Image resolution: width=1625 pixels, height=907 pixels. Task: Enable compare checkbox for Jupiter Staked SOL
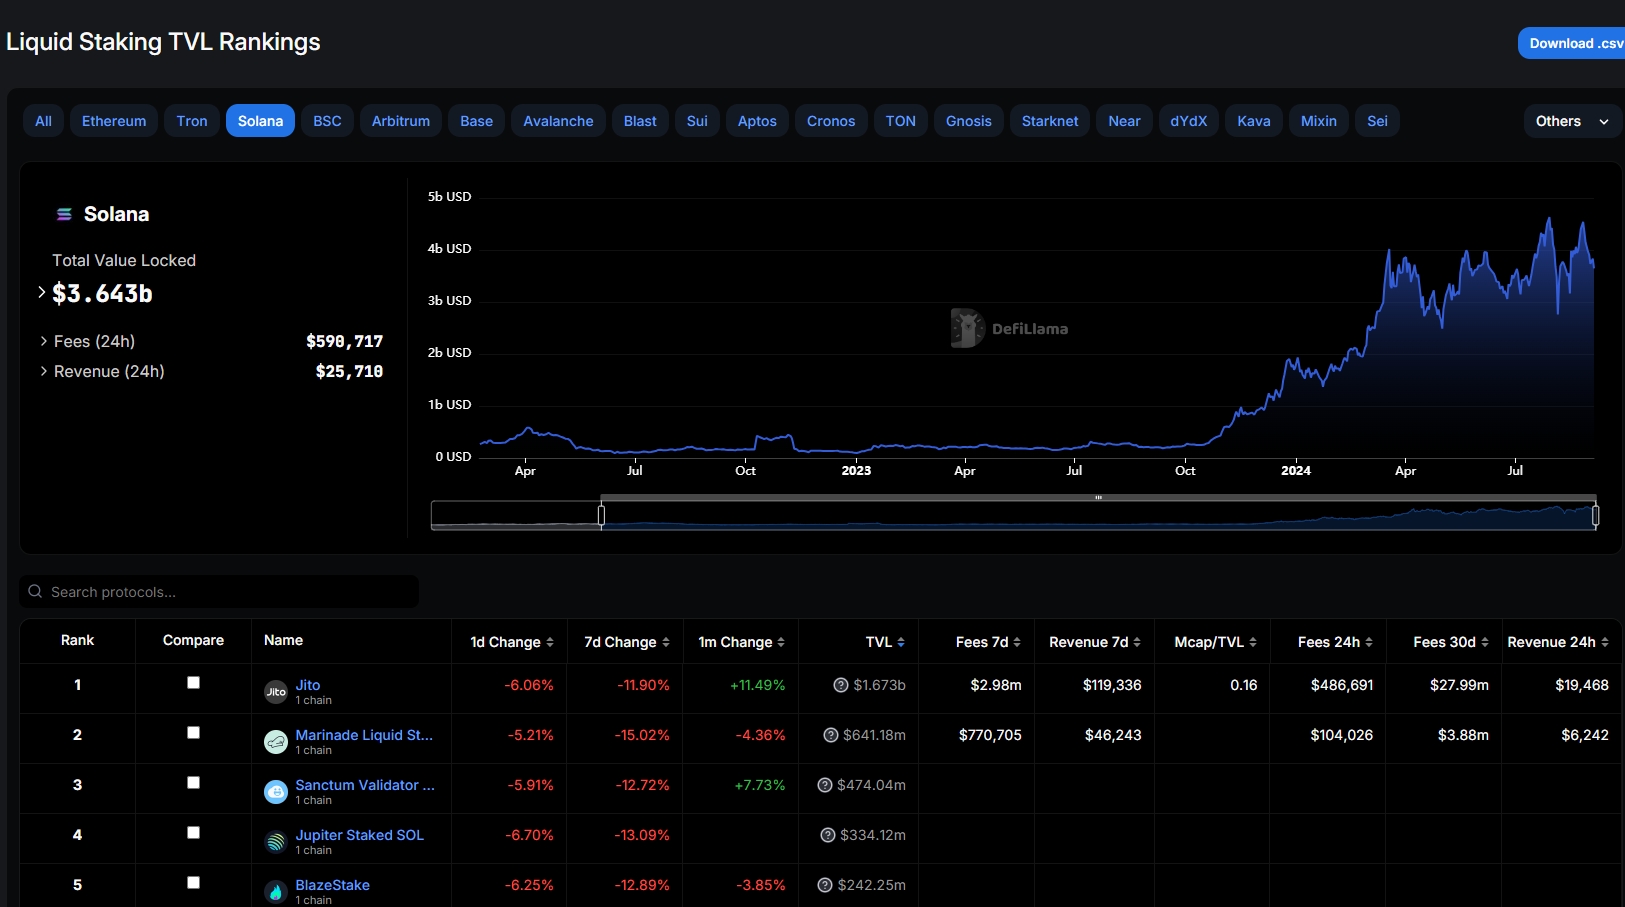coord(193,833)
